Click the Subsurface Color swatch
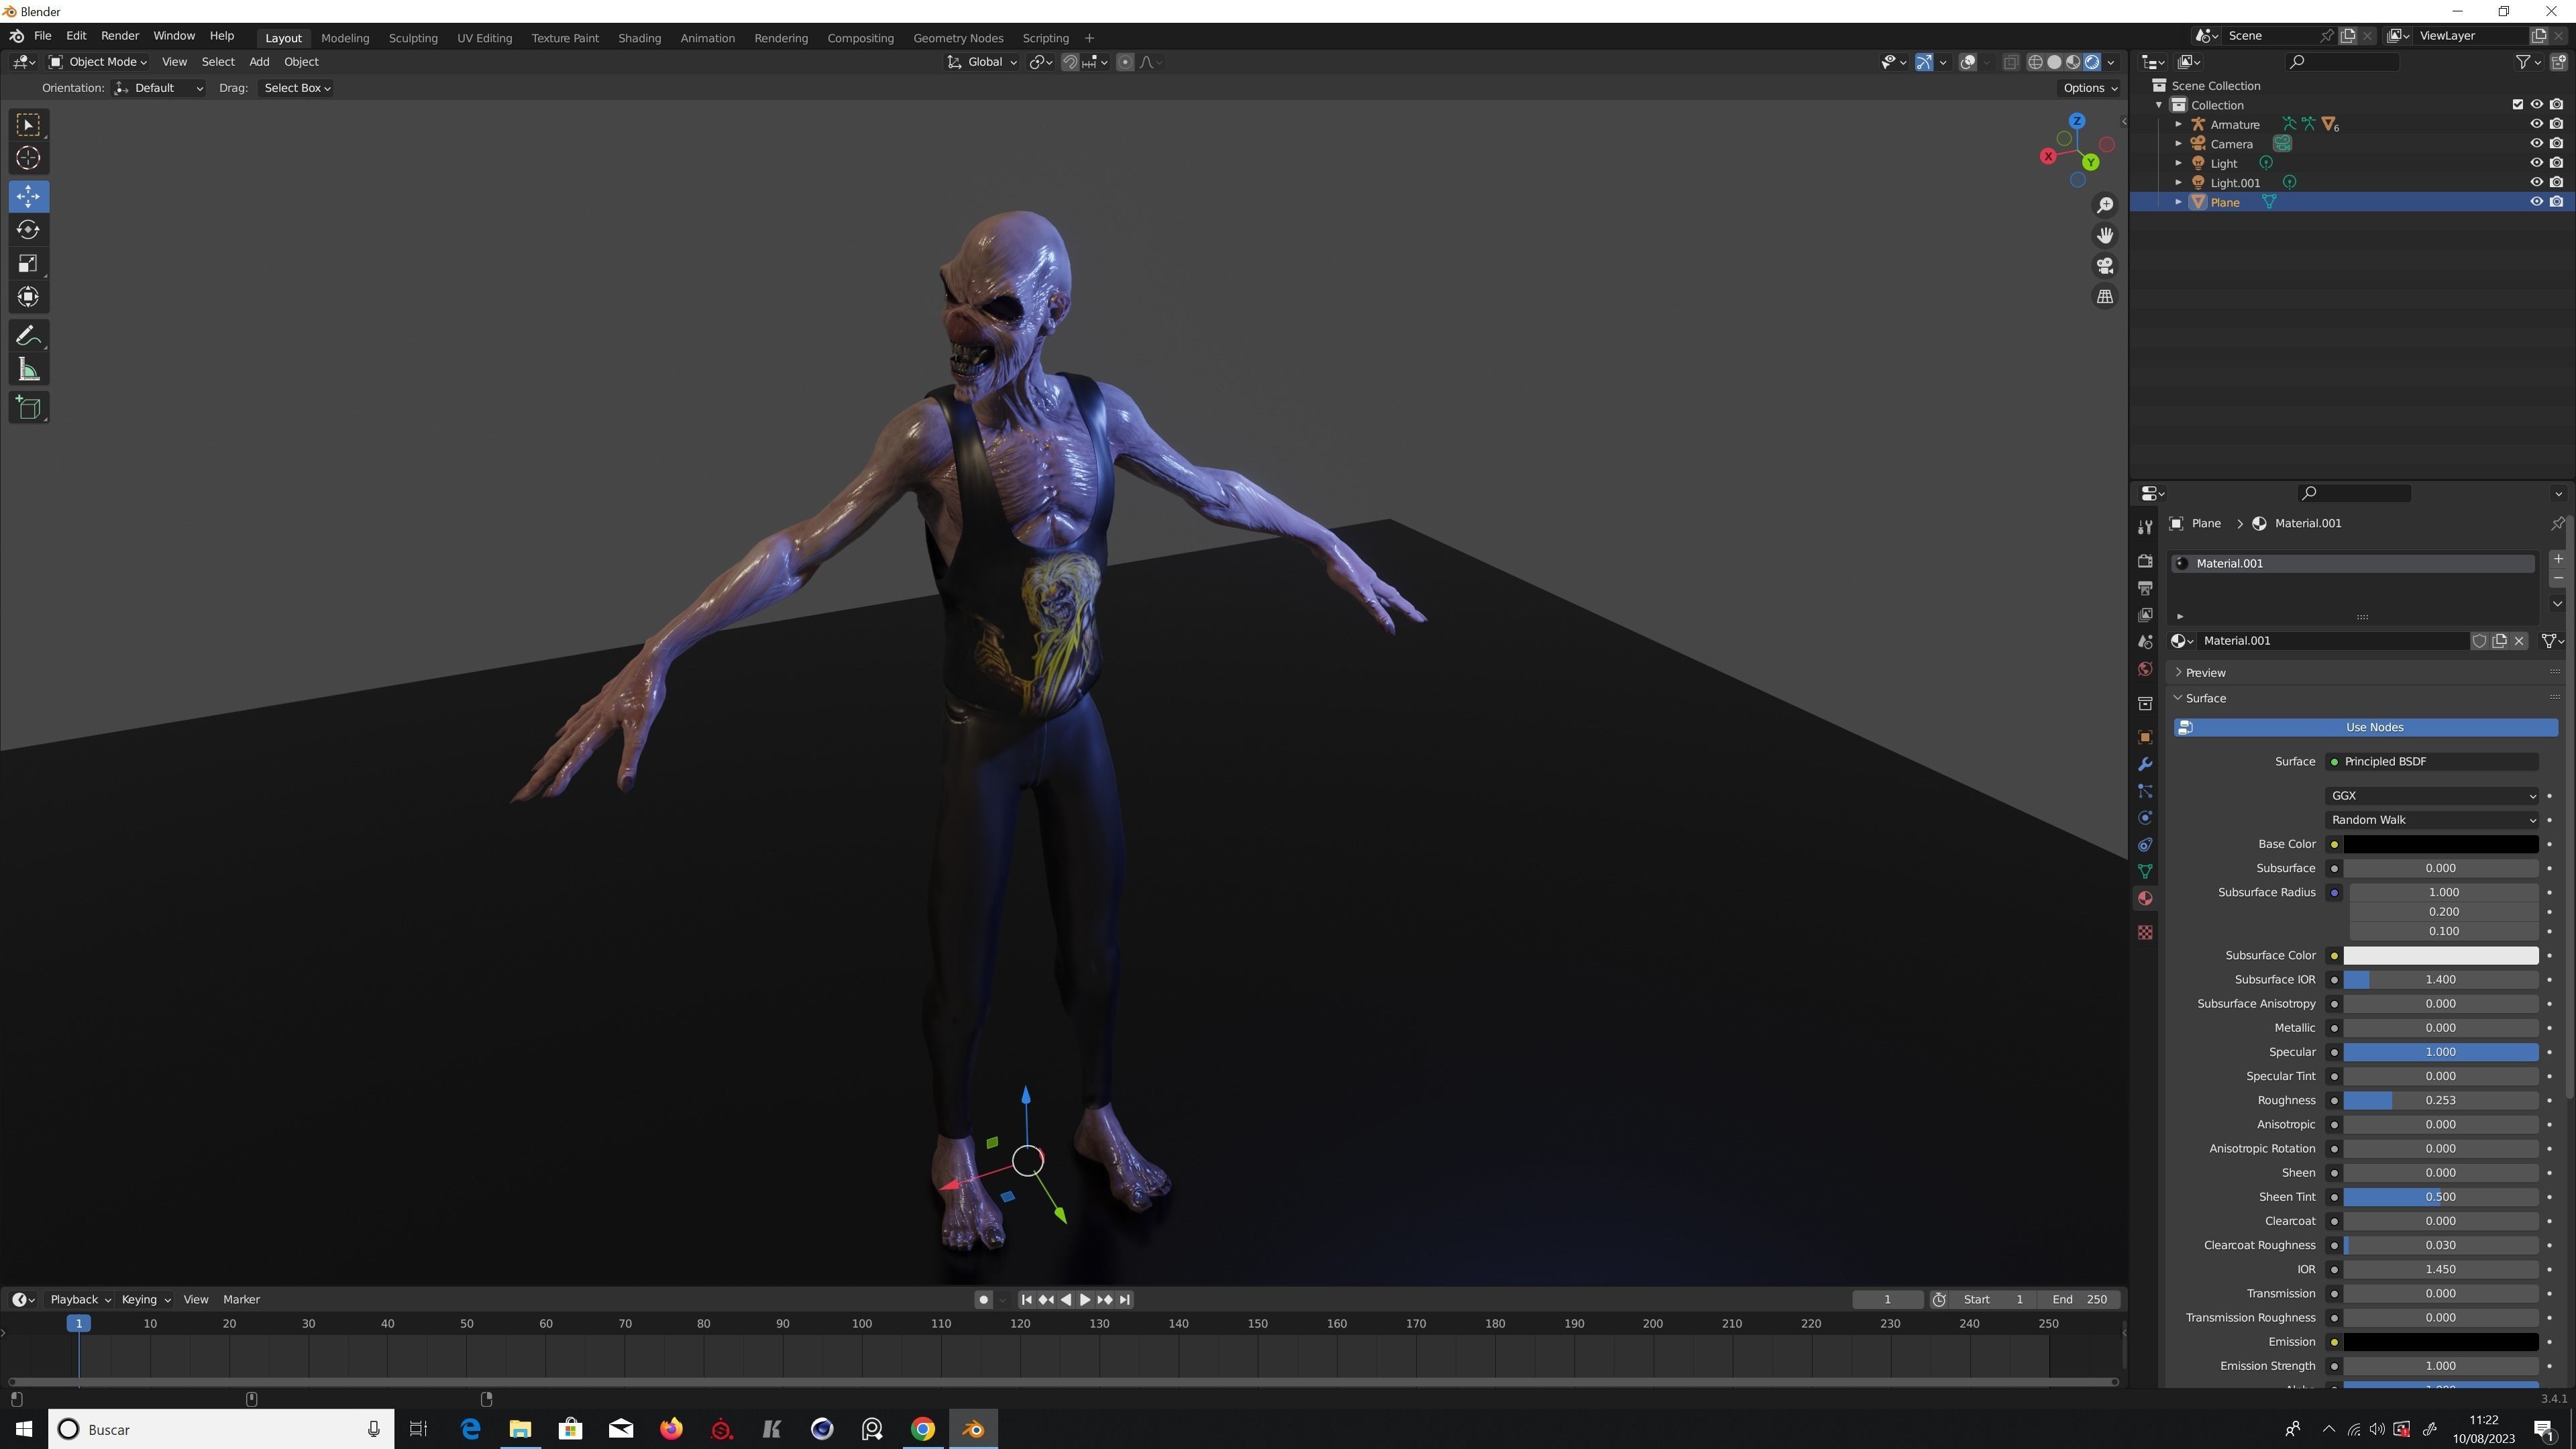 coord(2441,956)
